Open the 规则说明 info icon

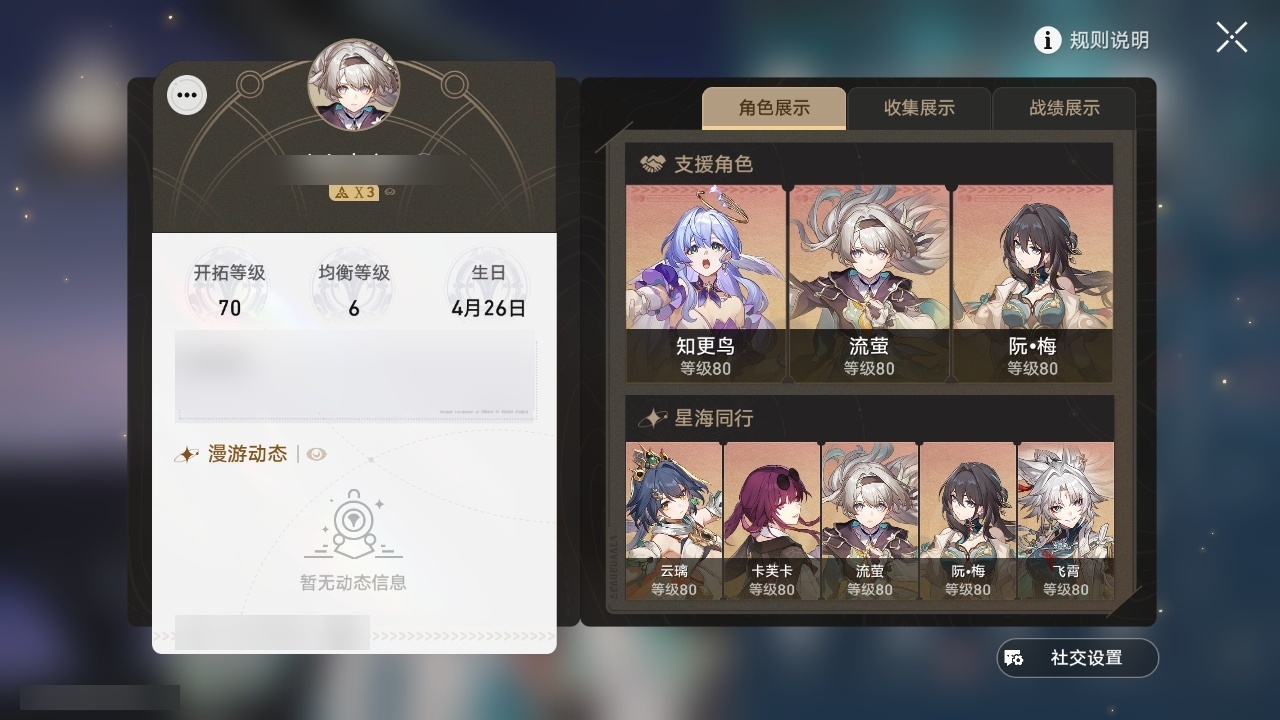pos(1047,40)
